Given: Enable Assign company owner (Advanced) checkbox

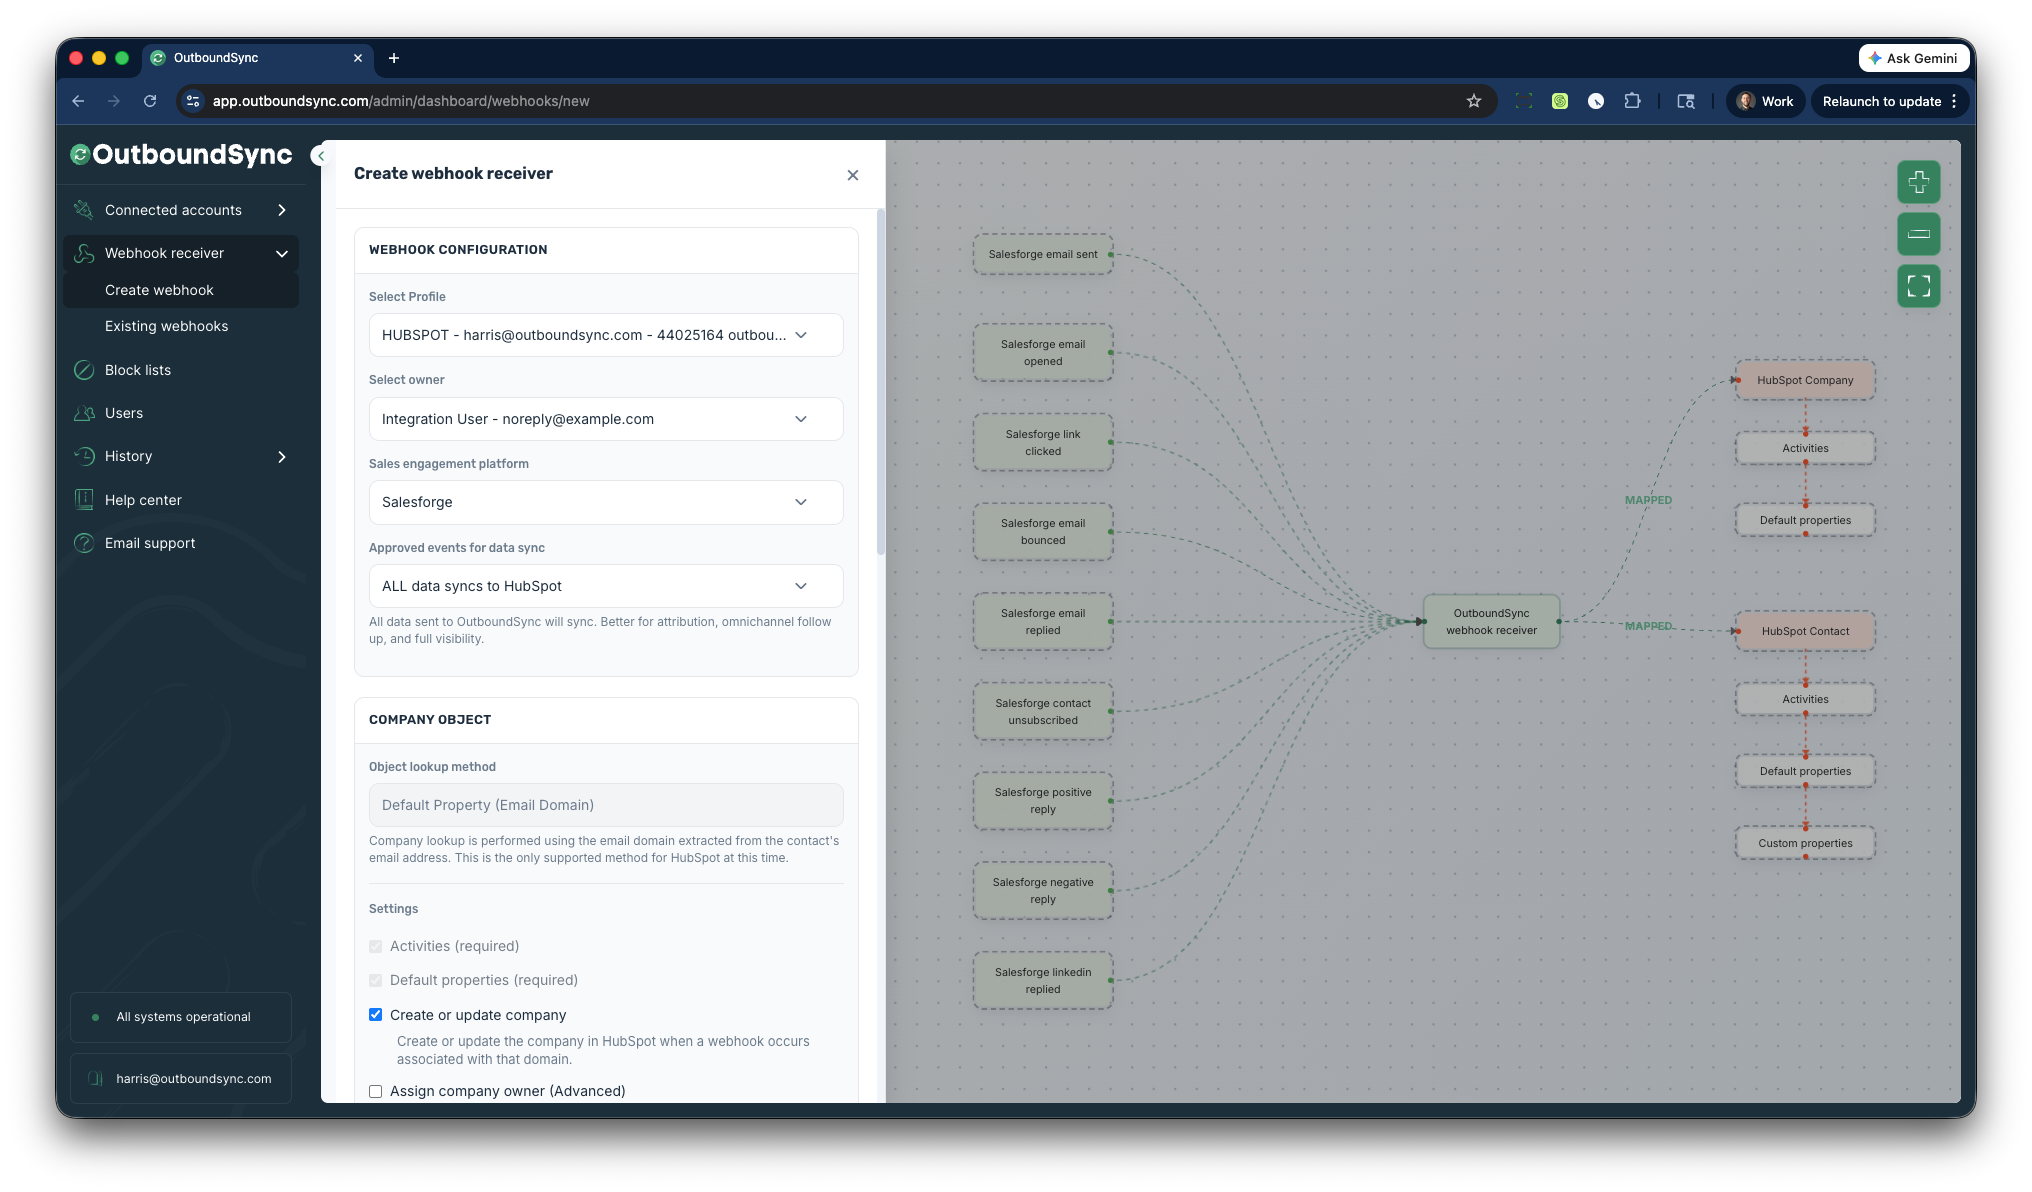Looking at the screenshot, I should click(376, 1091).
